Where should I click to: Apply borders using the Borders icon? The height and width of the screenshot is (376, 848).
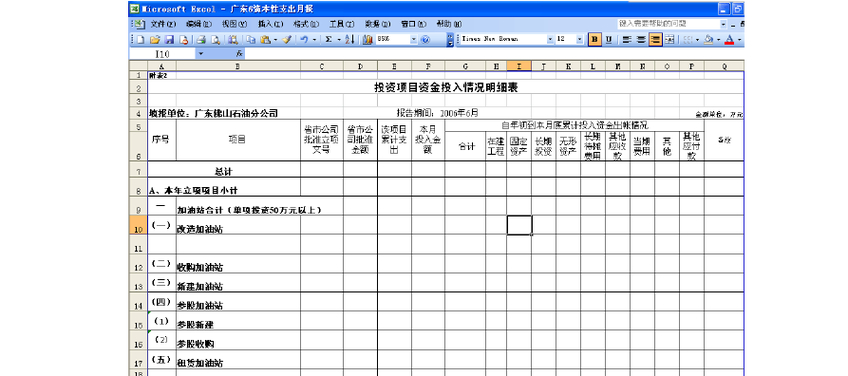(688, 39)
